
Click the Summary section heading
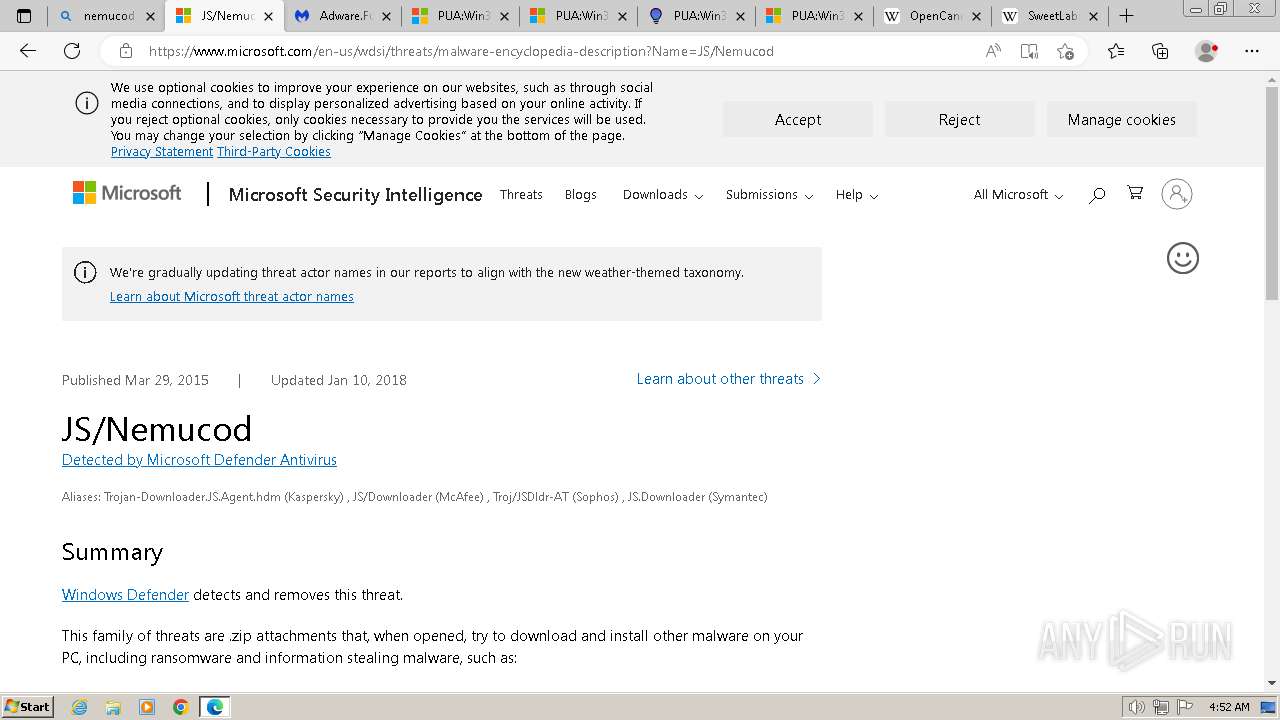(x=112, y=552)
